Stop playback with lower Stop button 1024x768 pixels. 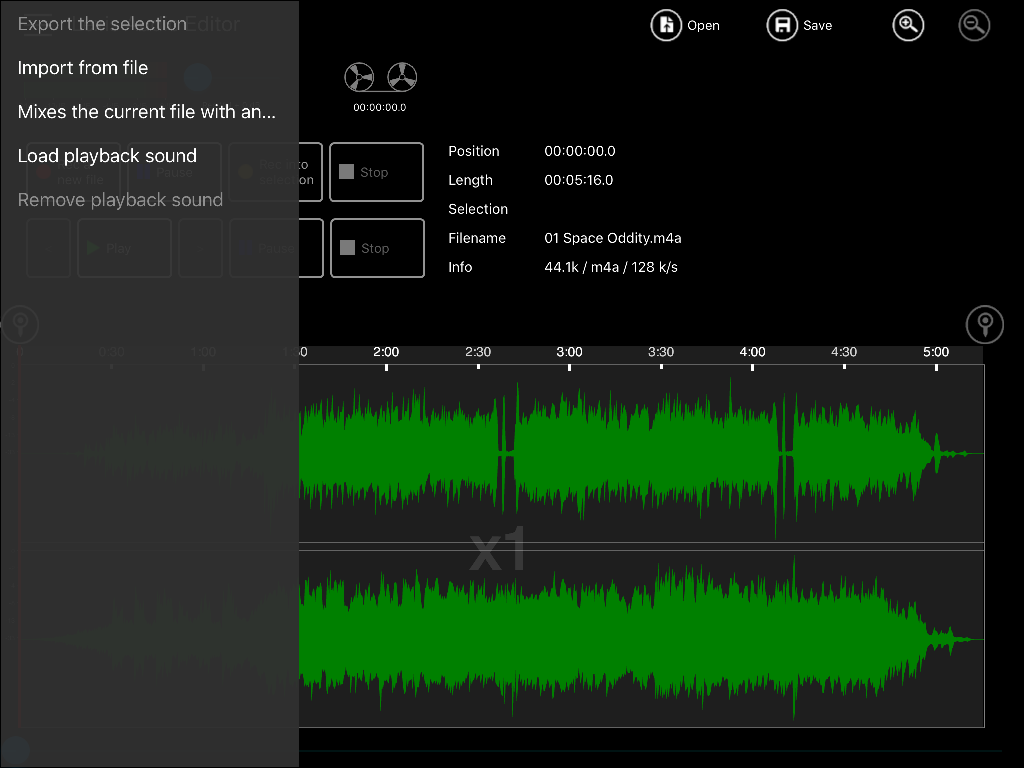pyautogui.click(x=377, y=248)
